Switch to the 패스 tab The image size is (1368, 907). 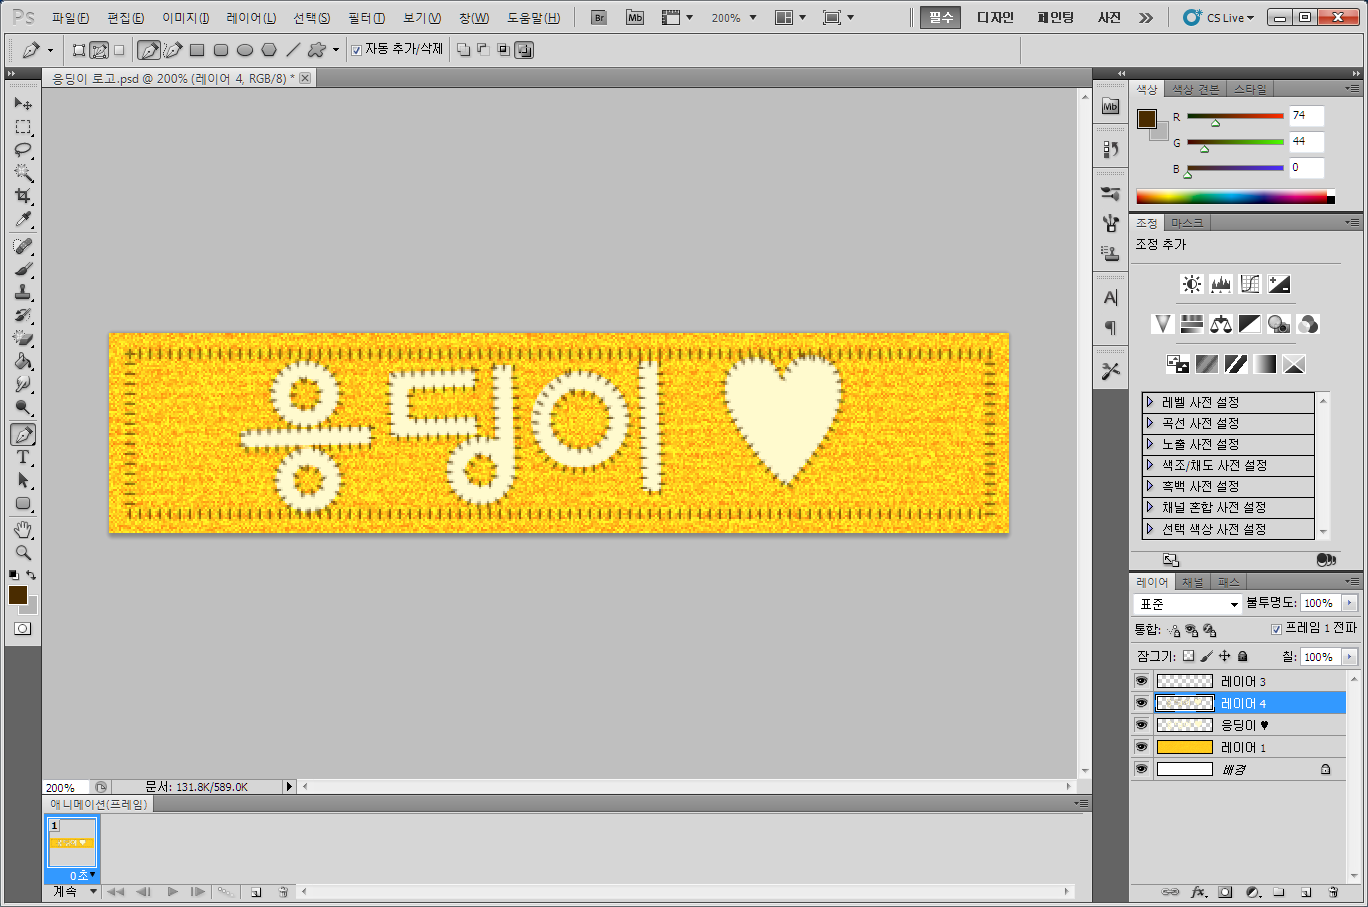[1228, 582]
